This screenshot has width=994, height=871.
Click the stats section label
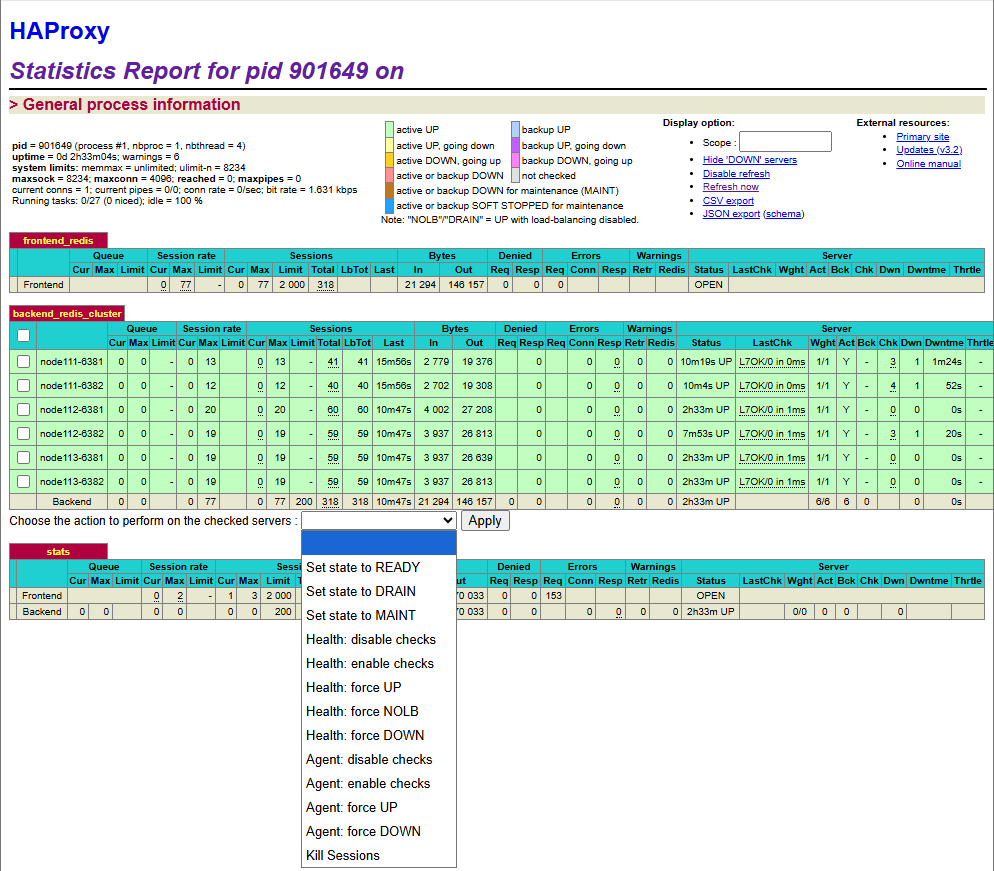pyautogui.click(x=58, y=552)
